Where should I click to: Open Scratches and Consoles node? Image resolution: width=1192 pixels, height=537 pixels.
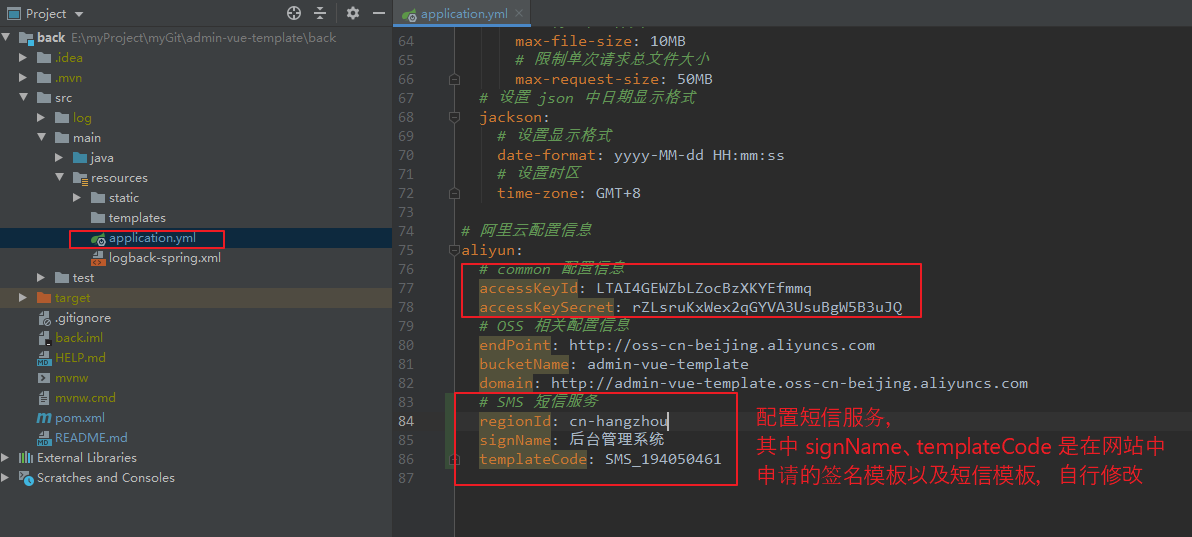click(x=106, y=478)
